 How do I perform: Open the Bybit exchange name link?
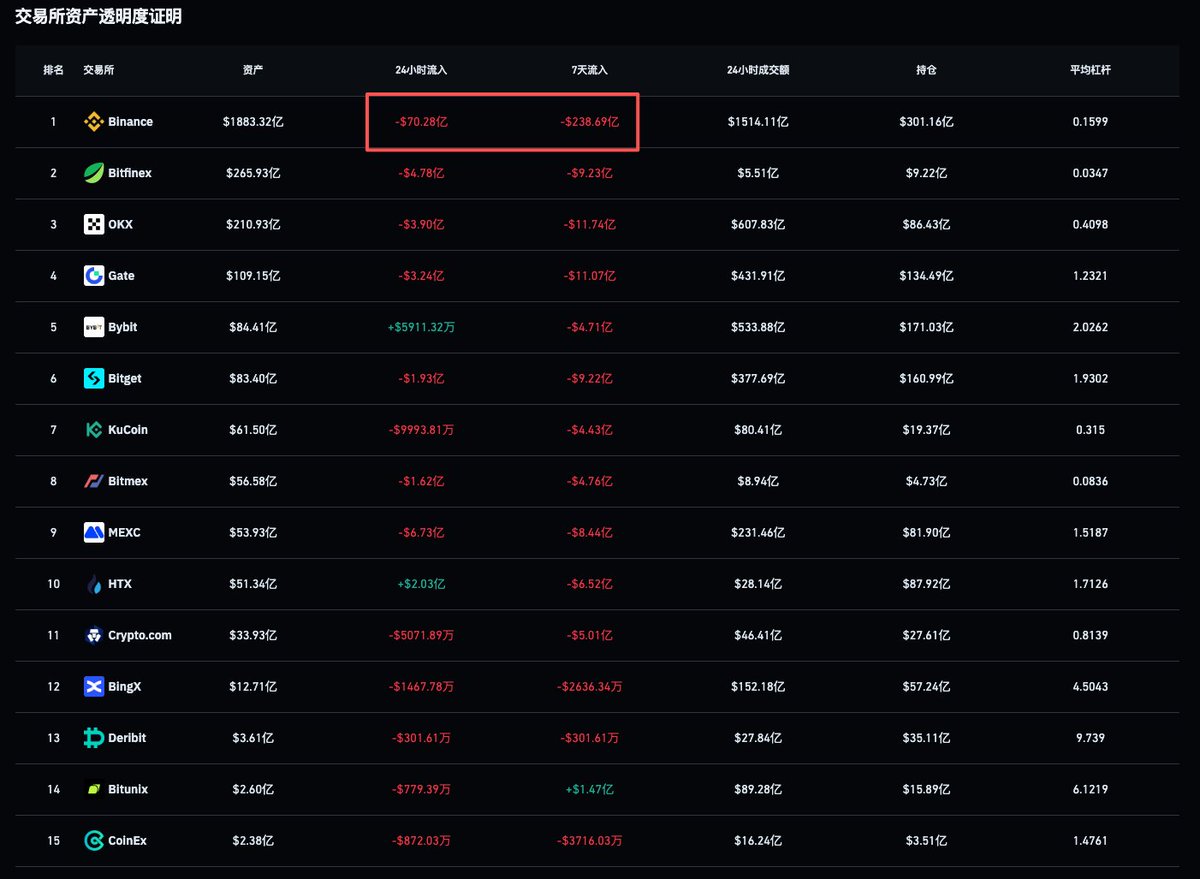coord(123,327)
